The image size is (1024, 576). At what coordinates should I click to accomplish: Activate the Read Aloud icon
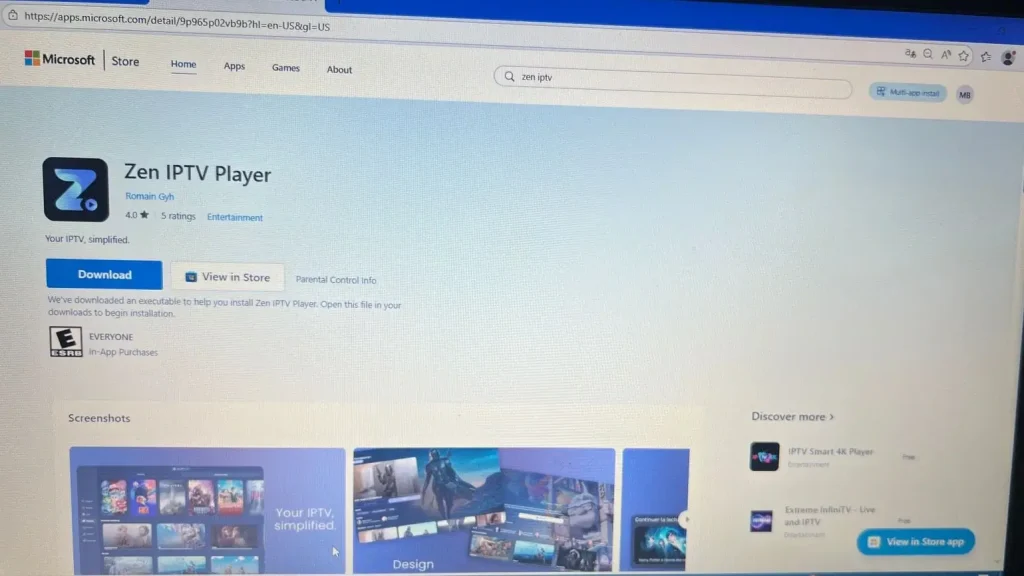[946, 55]
